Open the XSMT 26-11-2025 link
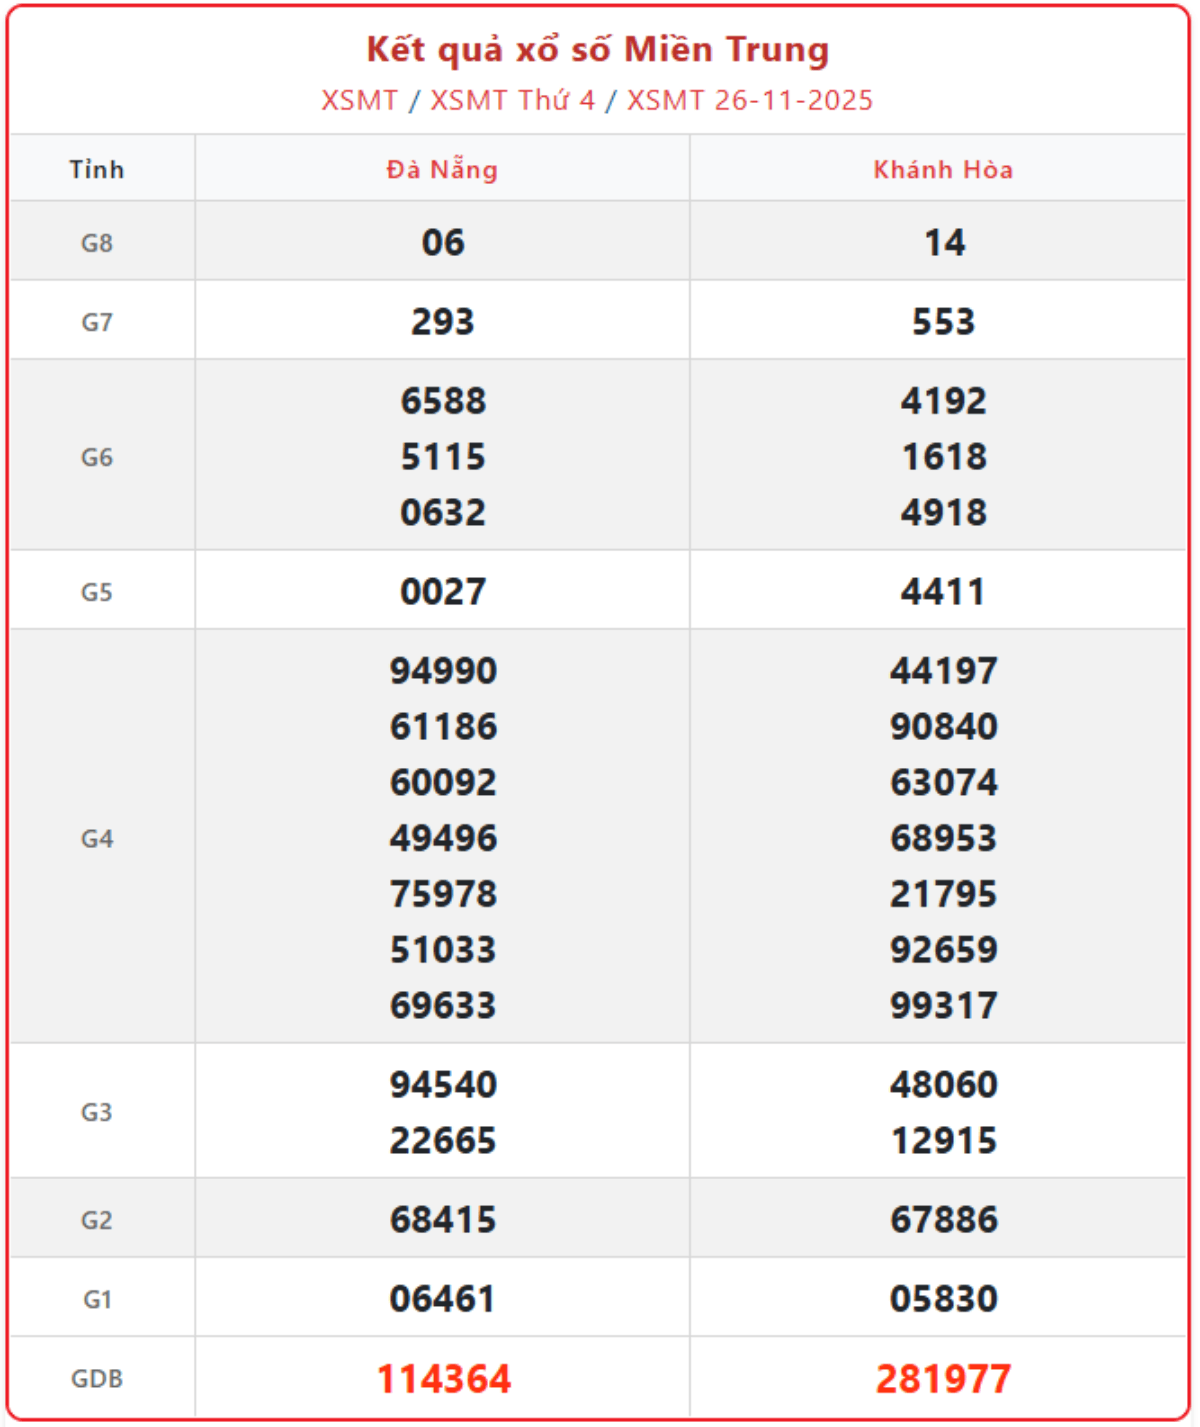Screen dimensions: 1200x1427 [x=749, y=100]
